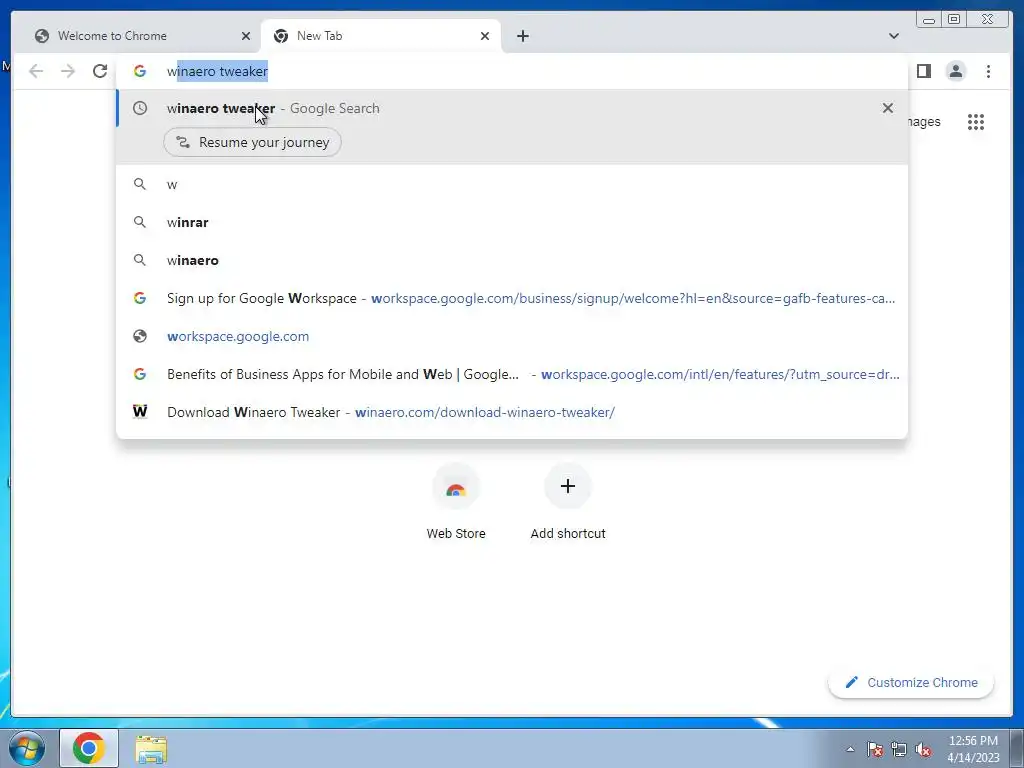Open the Web Store shortcut

pos(456,502)
